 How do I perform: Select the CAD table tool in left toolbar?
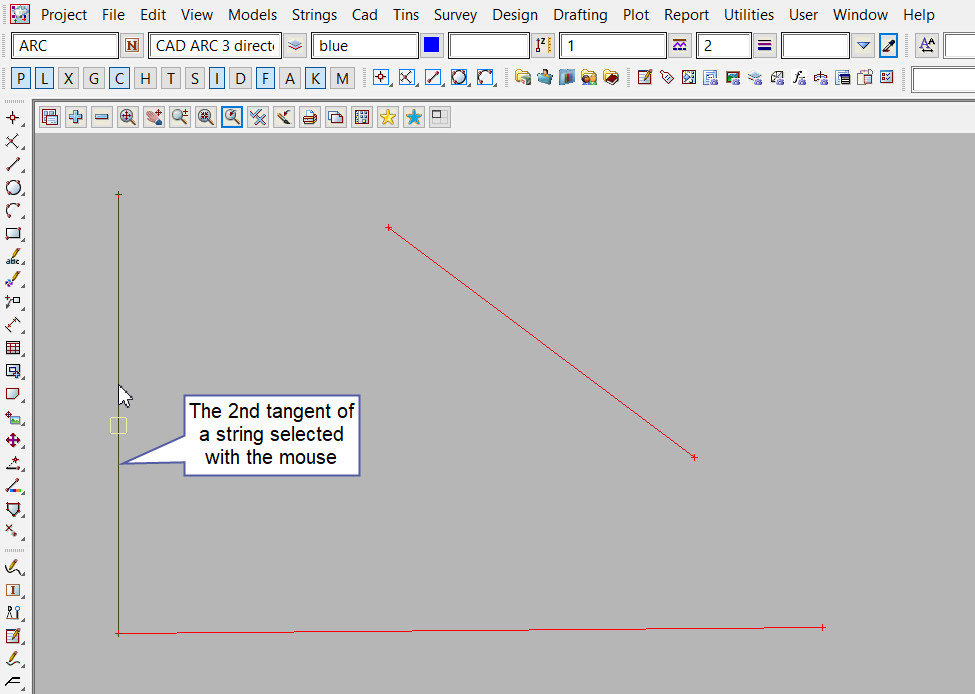tap(14, 348)
